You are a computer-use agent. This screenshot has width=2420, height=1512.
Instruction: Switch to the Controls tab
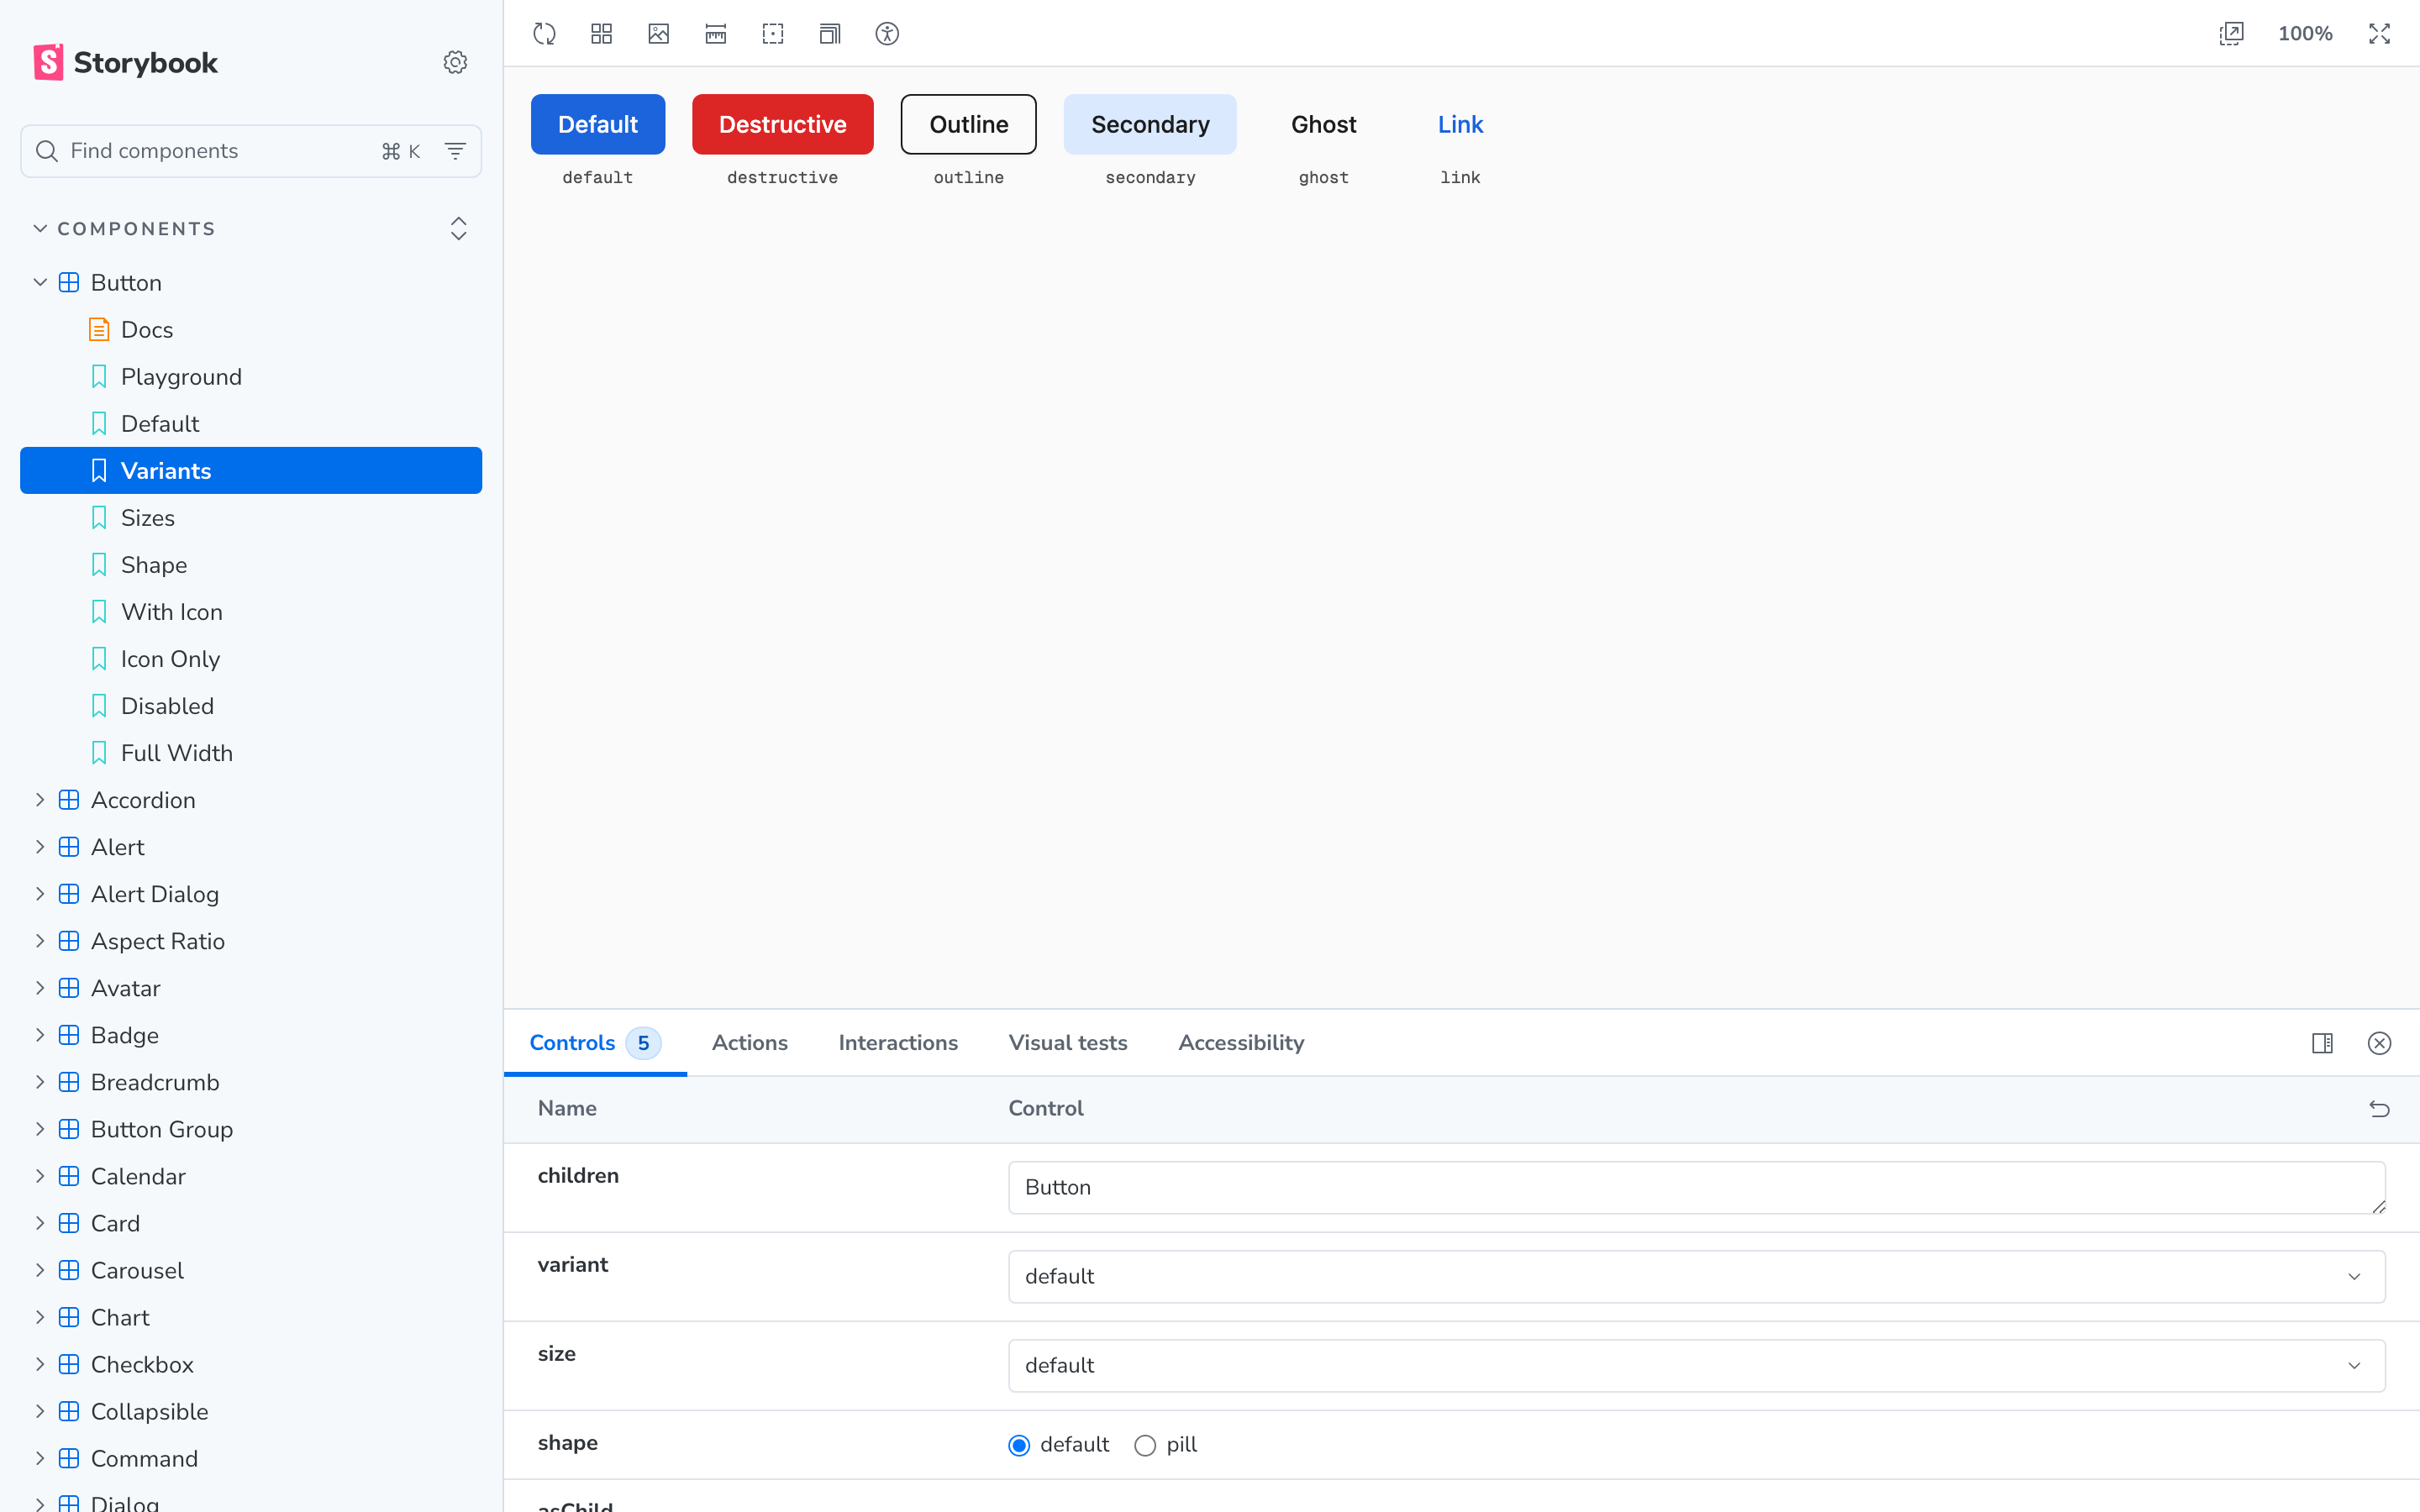(595, 1043)
